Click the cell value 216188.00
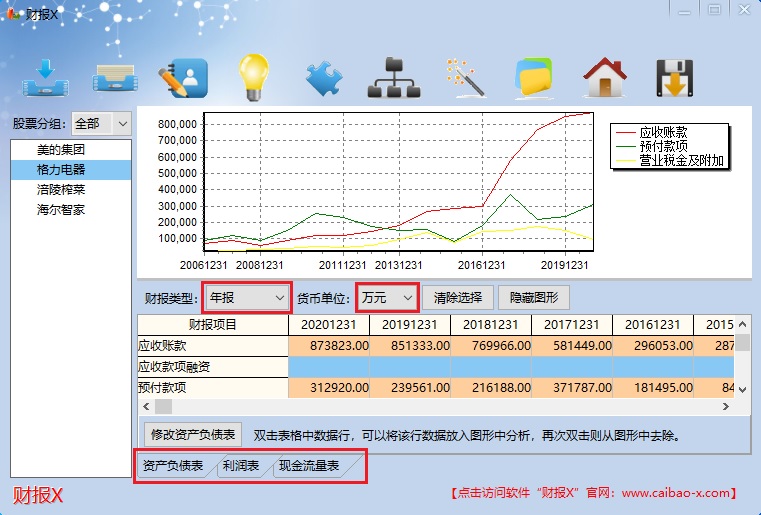 click(491, 388)
